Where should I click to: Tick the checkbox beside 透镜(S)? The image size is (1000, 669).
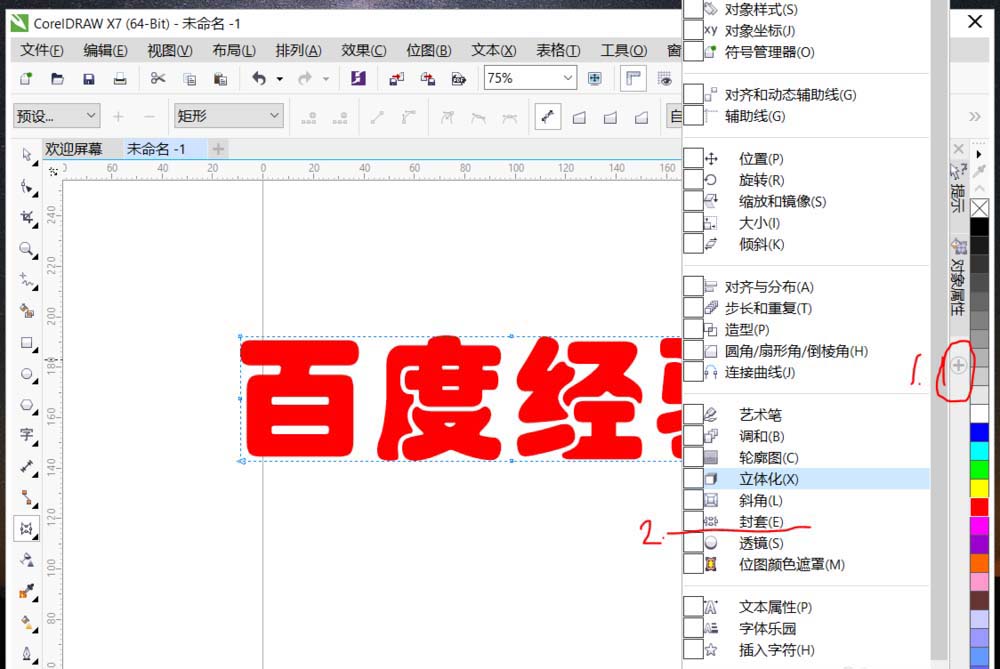[x=693, y=543]
